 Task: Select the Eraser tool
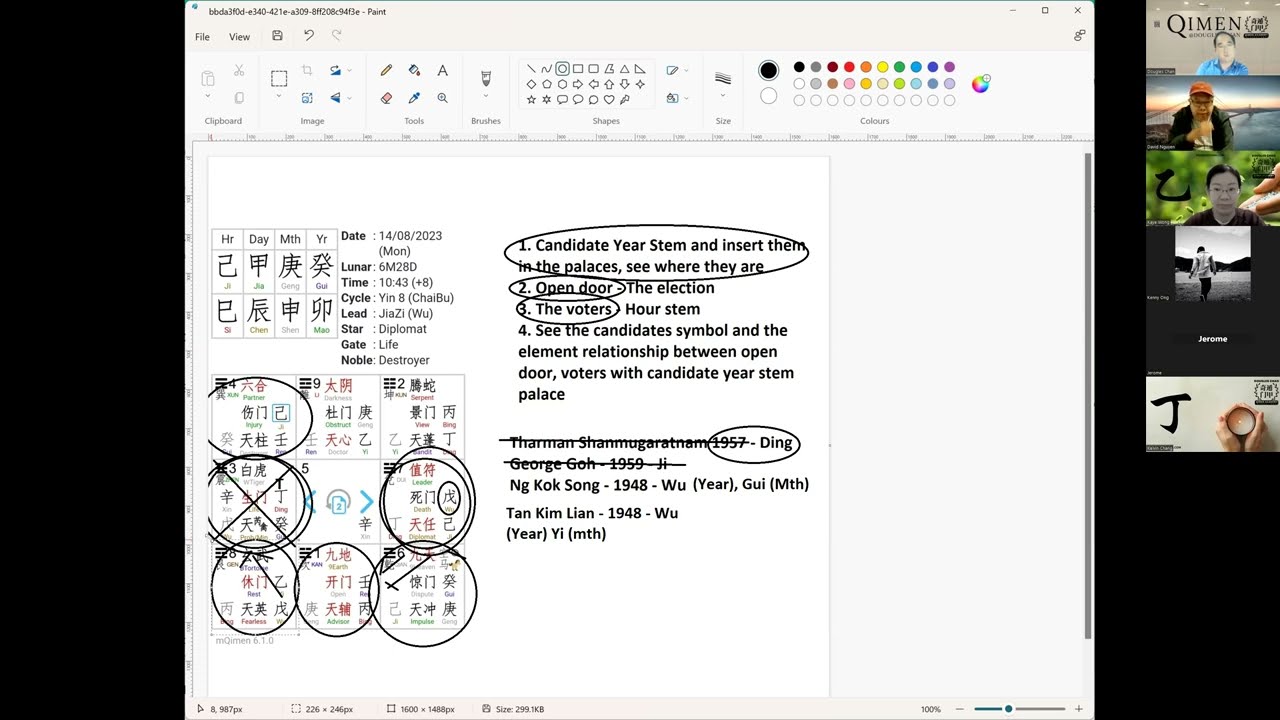coord(386,98)
